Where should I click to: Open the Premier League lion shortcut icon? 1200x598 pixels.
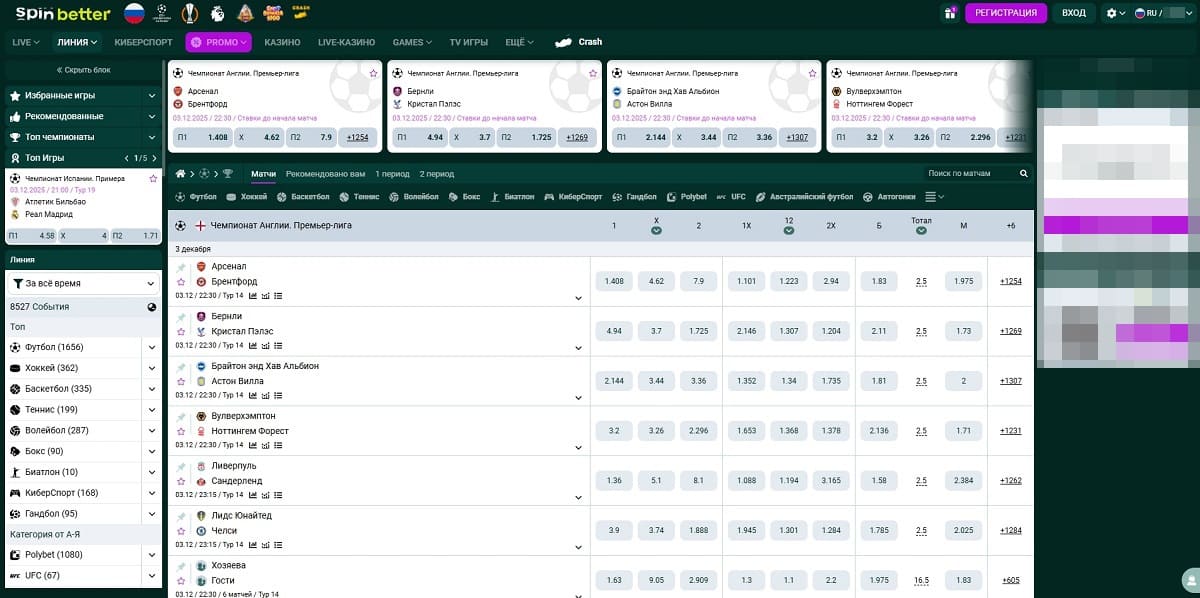click(218, 13)
